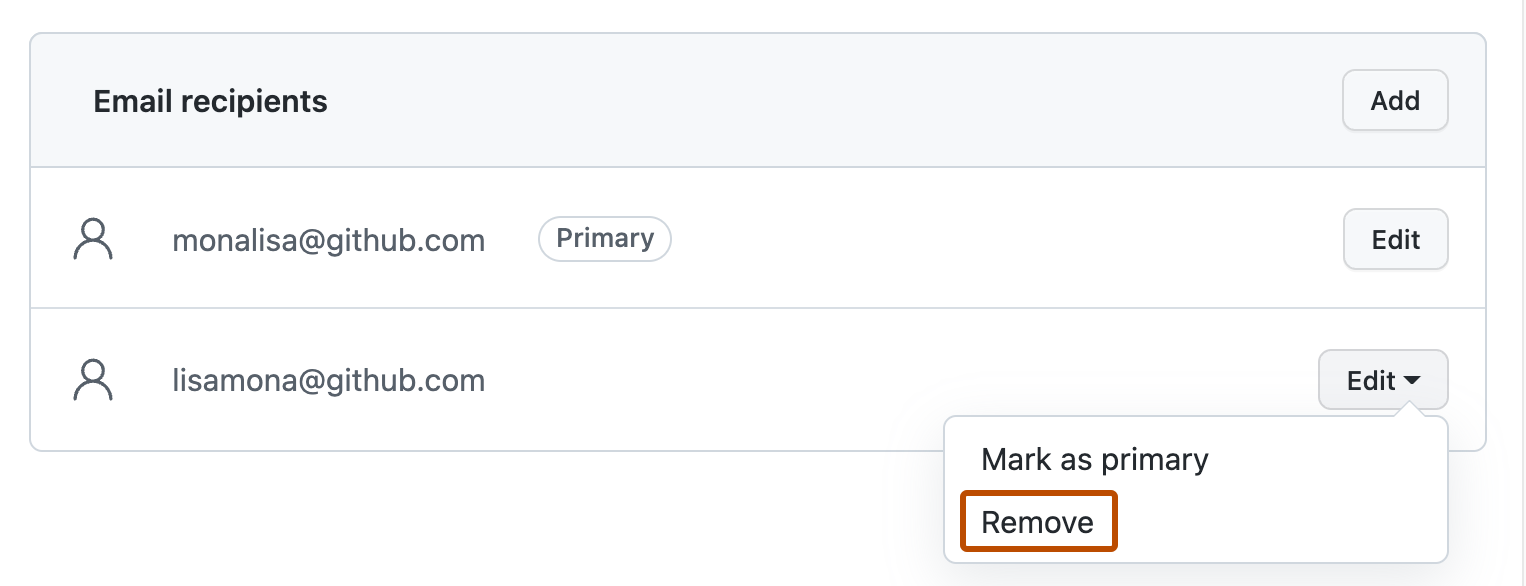Image resolution: width=1526 pixels, height=586 pixels.
Task: Select the Primary badge label
Action: tap(604, 239)
